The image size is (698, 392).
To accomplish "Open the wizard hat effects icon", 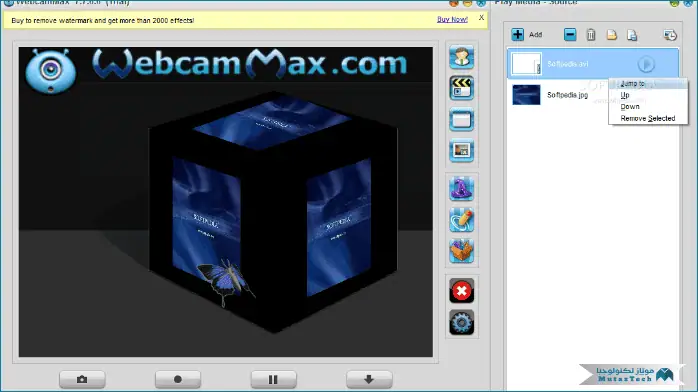I will (462, 189).
